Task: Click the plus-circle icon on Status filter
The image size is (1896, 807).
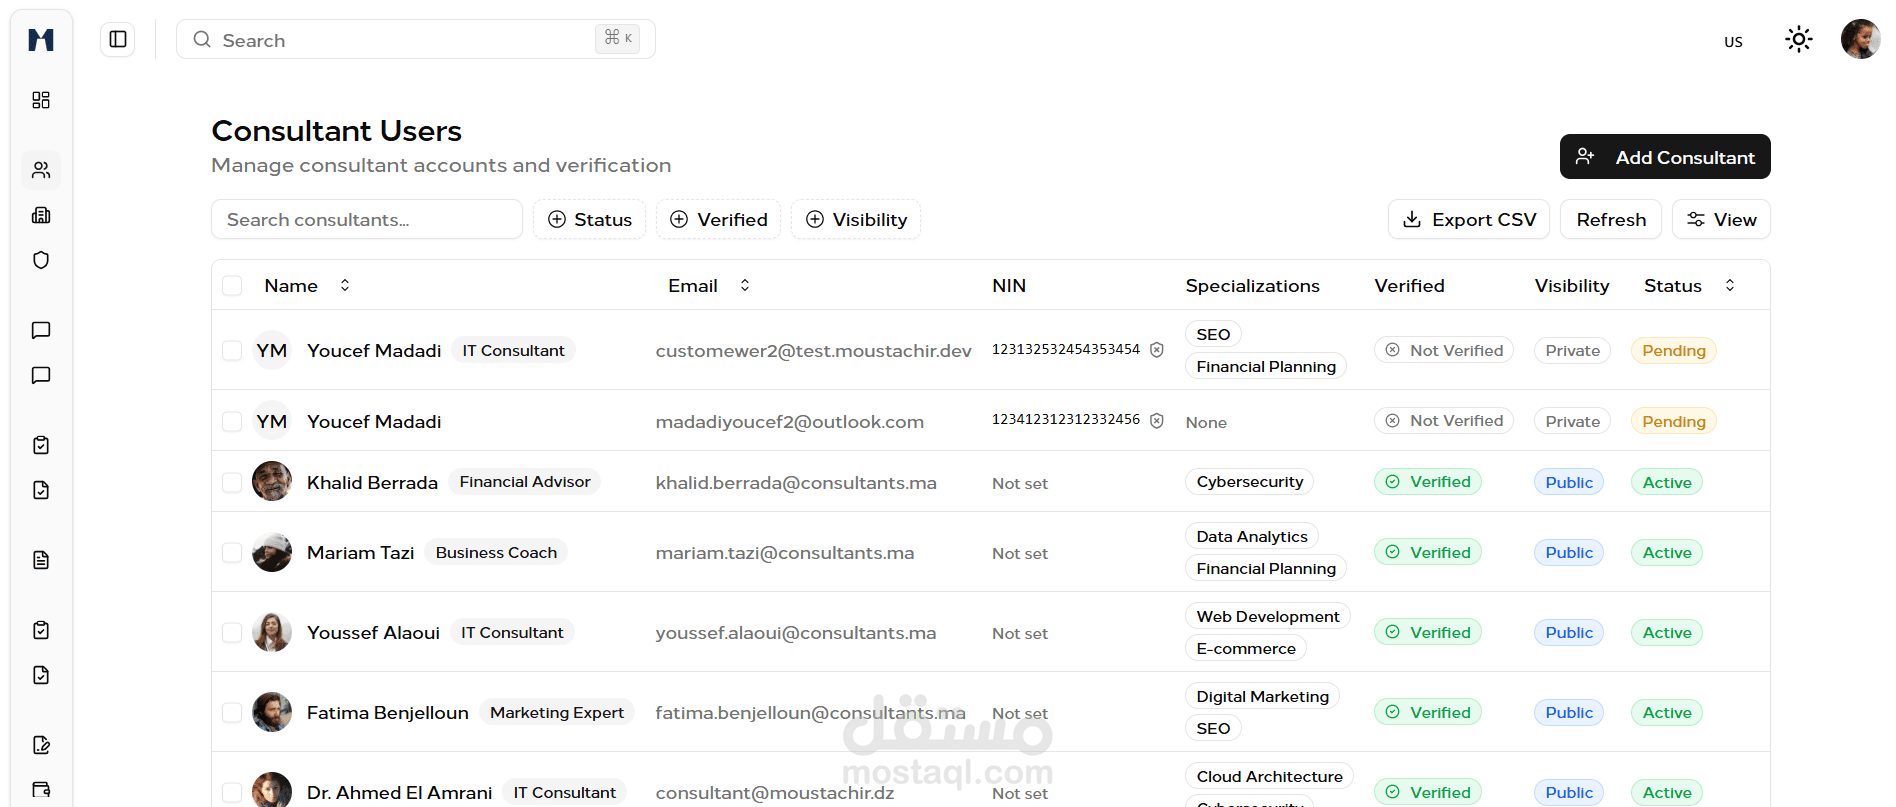Action: pyautogui.click(x=557, y=219)
